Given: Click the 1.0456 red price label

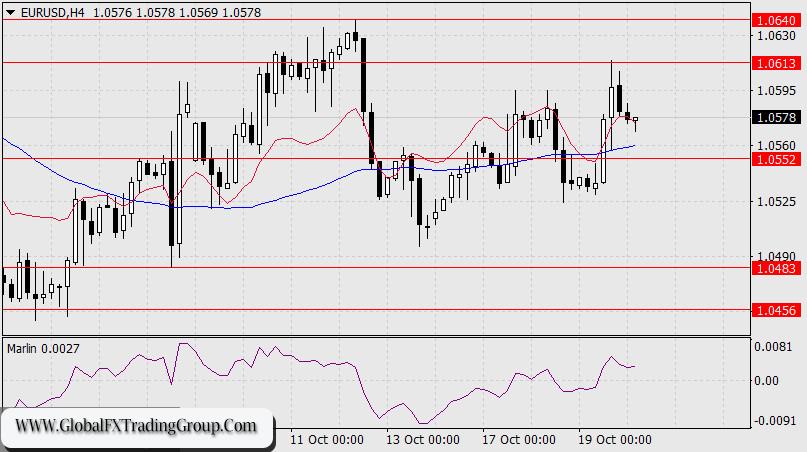Looking at the screenshot, I should pos(777,310).
